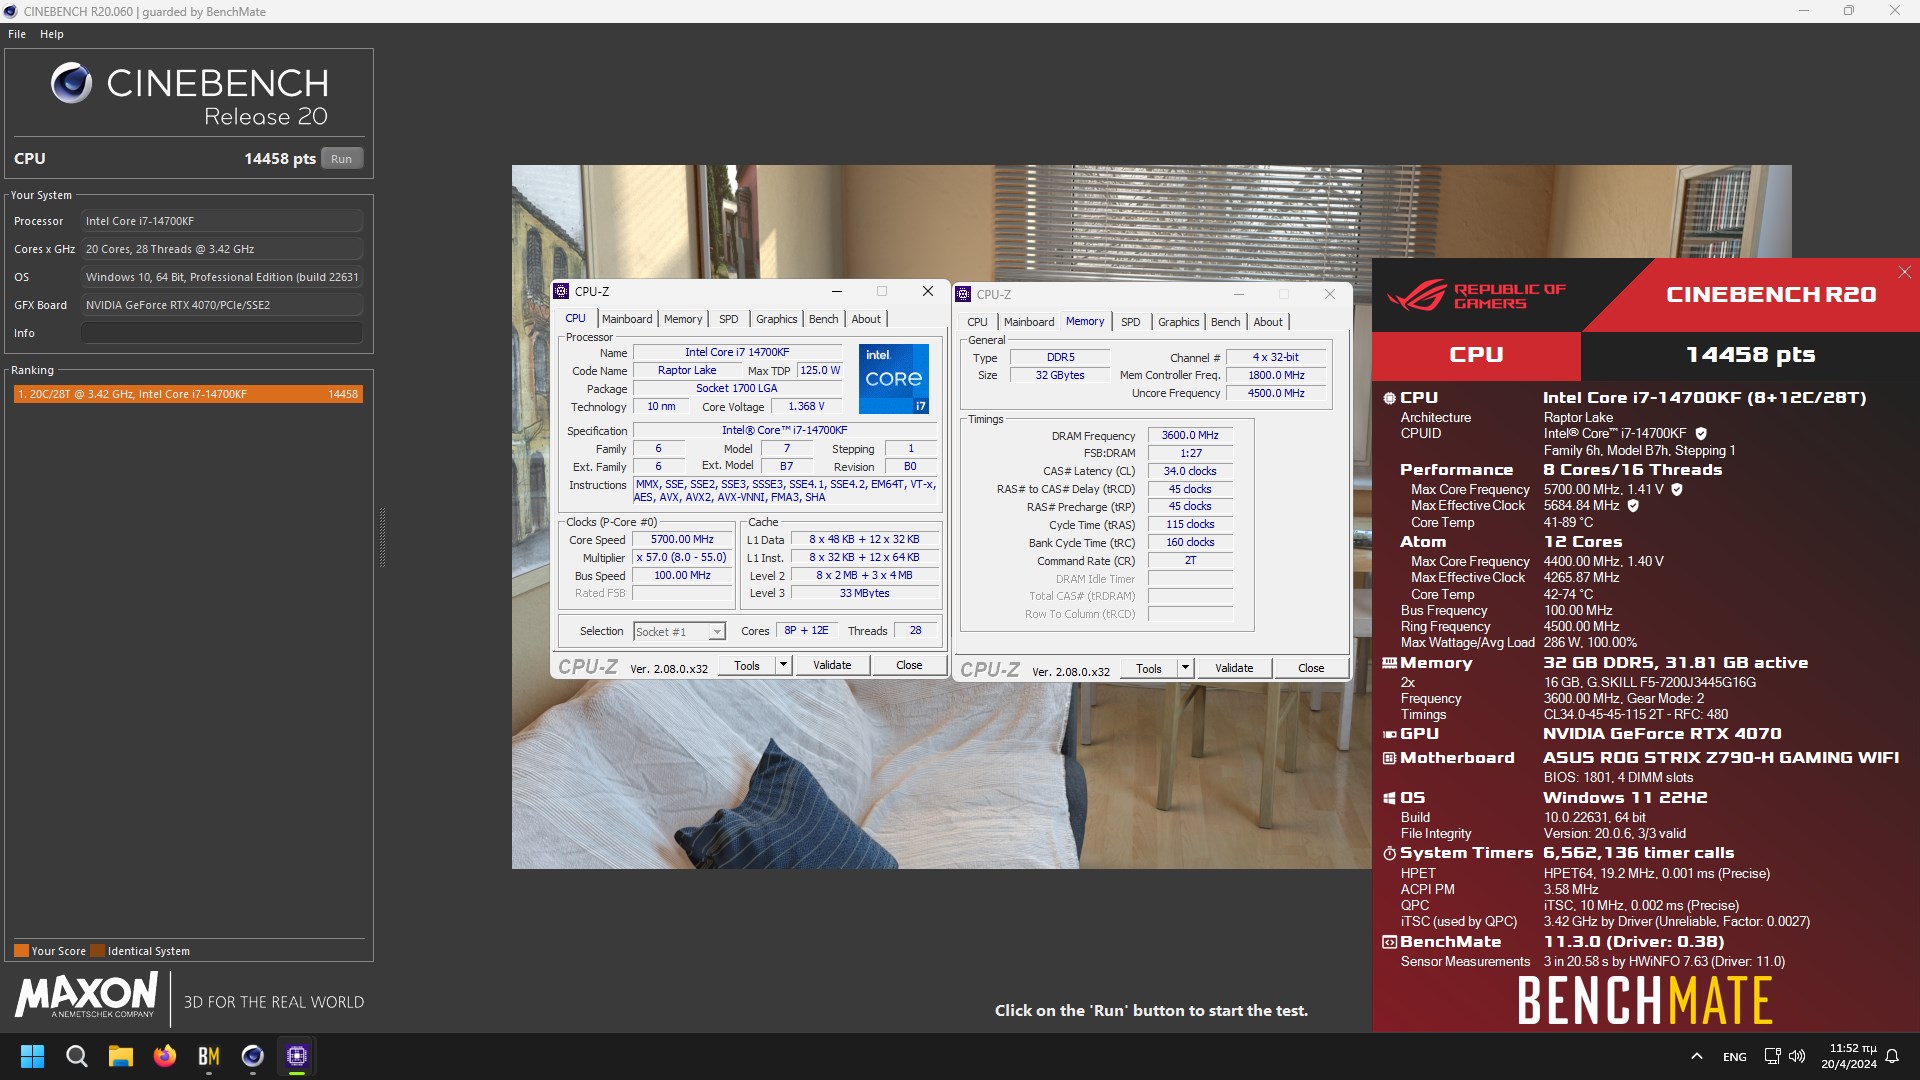This screenshot has width=1920, height=1080.
Task: Open the notifications bell icon
Action: click(x=1892, y=1056)
